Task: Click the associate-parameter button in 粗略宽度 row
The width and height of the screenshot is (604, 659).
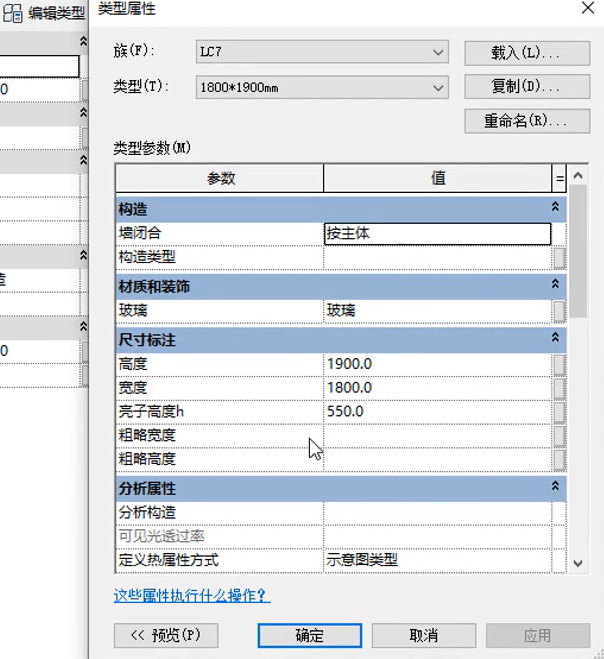Action: coord(559,436)
